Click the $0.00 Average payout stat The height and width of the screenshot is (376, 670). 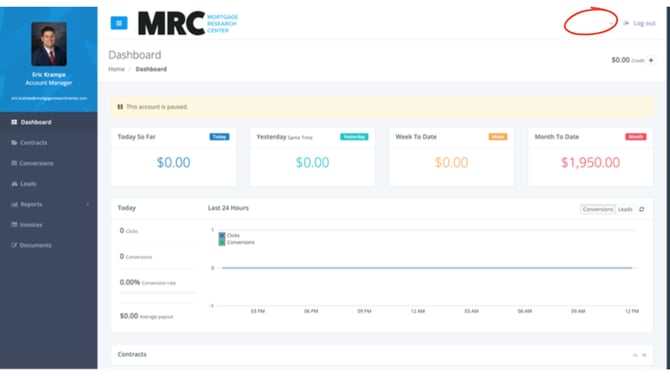(146, 316)
